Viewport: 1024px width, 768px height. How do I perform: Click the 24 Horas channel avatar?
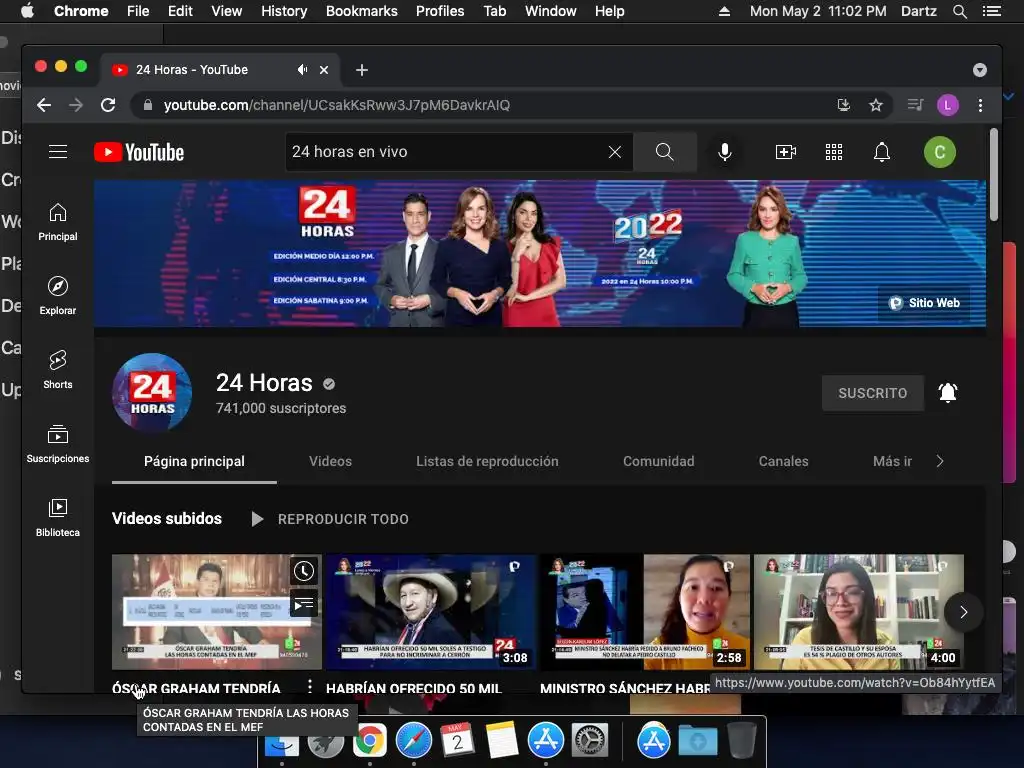[152, 392]
